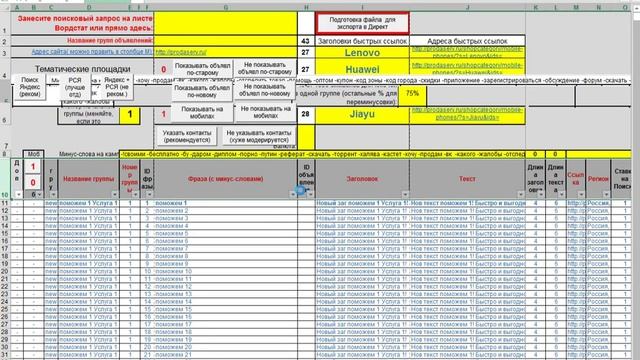Click 'Не показывать объявл по-новому' button
640x360 pixels.
265,90
